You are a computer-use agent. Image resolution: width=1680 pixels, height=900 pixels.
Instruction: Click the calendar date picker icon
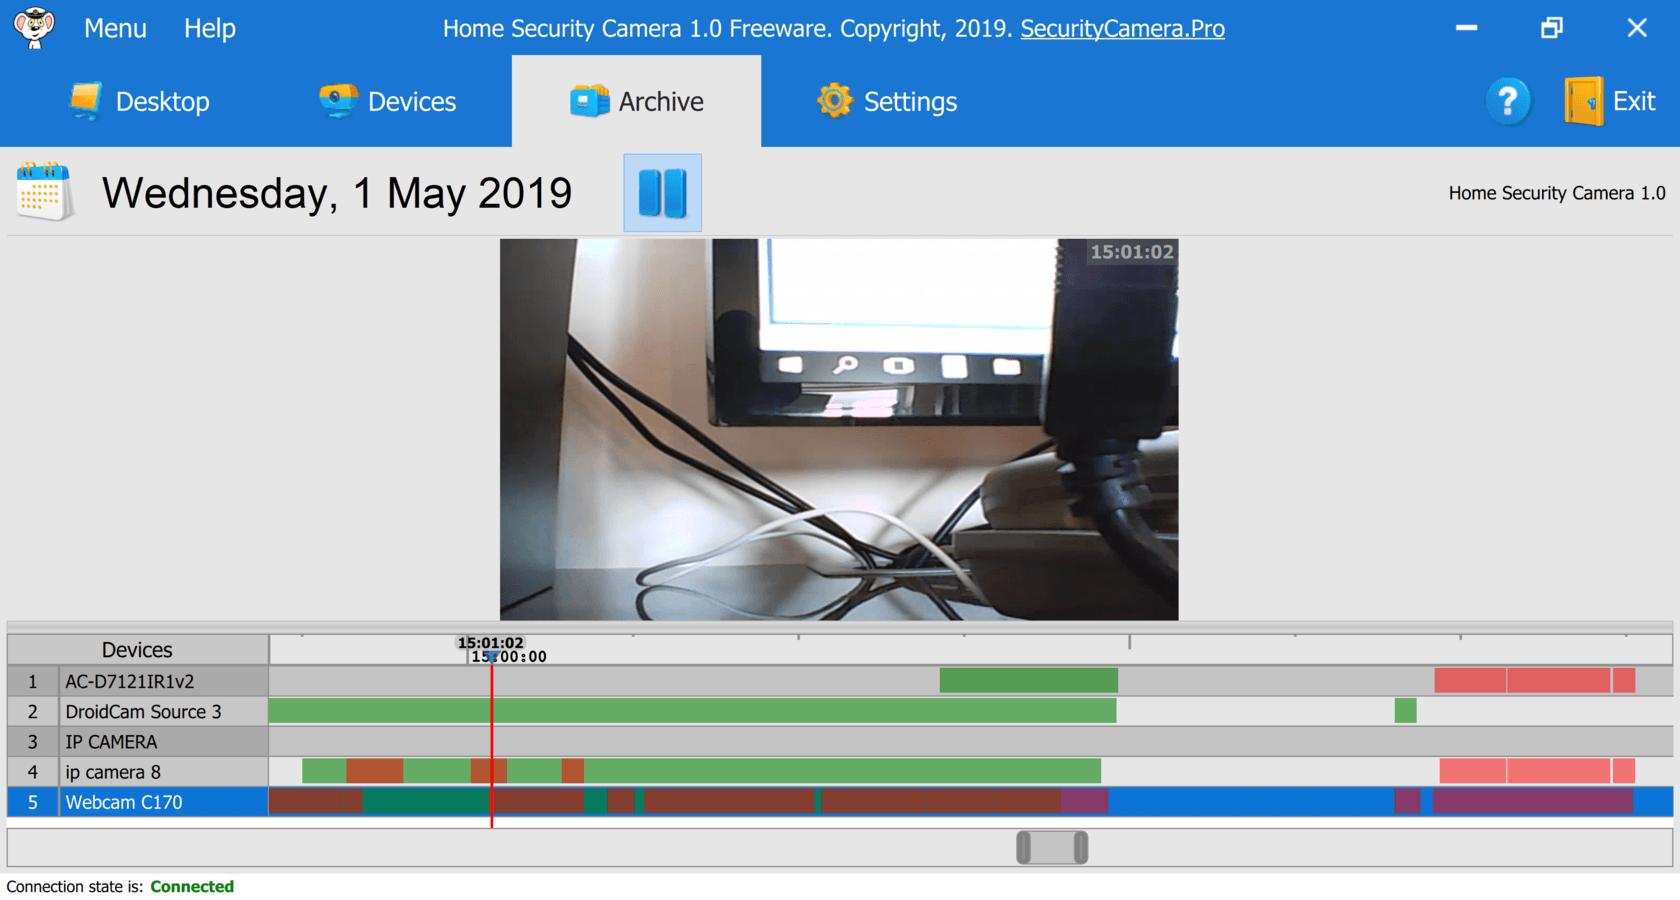[x=45, y=191]
